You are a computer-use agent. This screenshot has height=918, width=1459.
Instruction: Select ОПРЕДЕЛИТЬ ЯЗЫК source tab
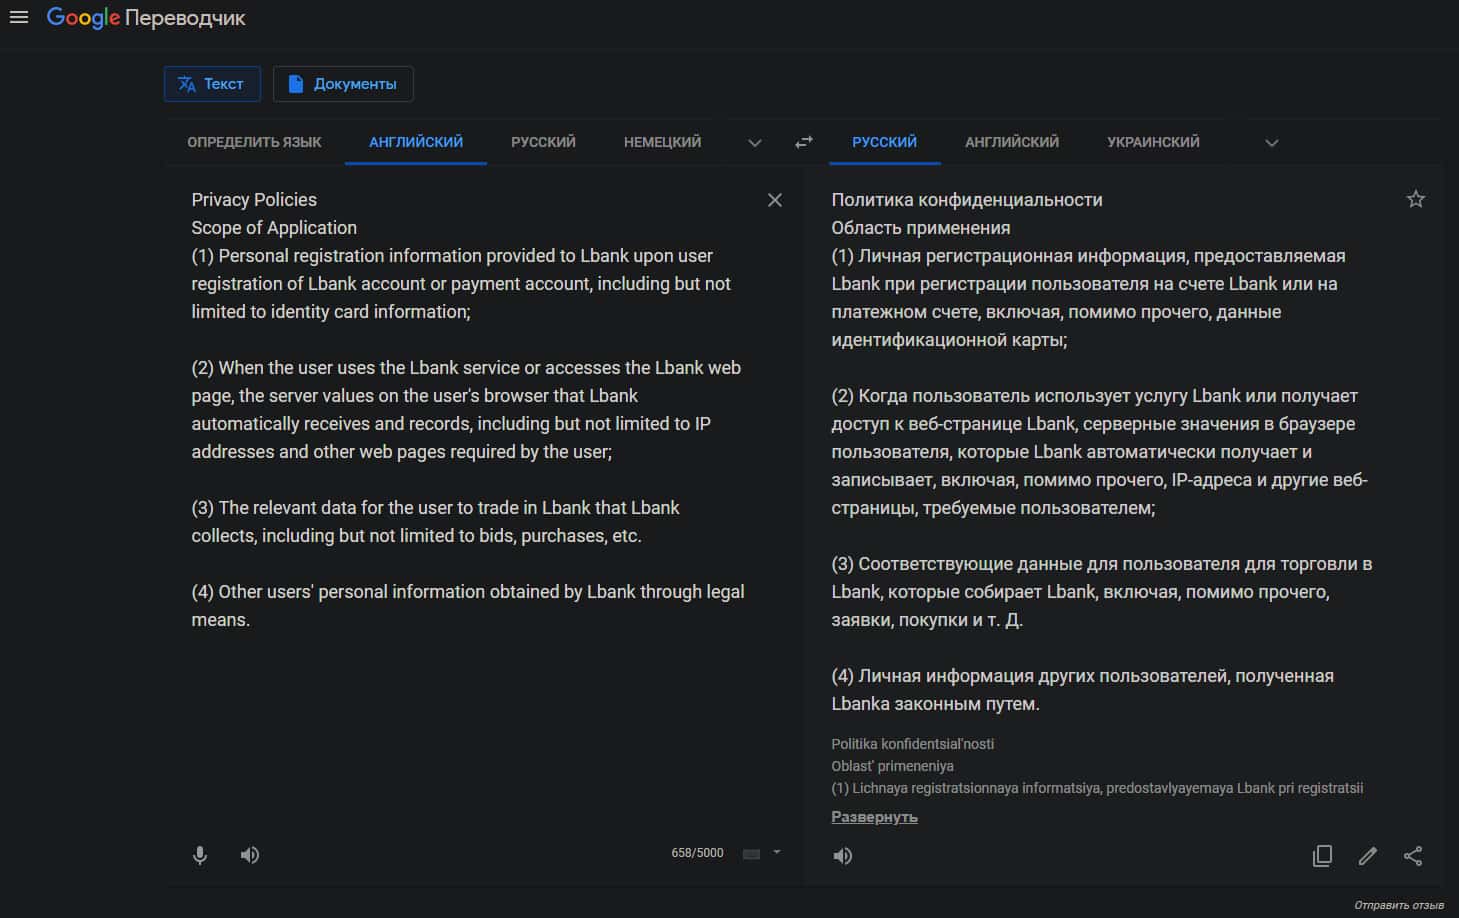tap(254, 142)
